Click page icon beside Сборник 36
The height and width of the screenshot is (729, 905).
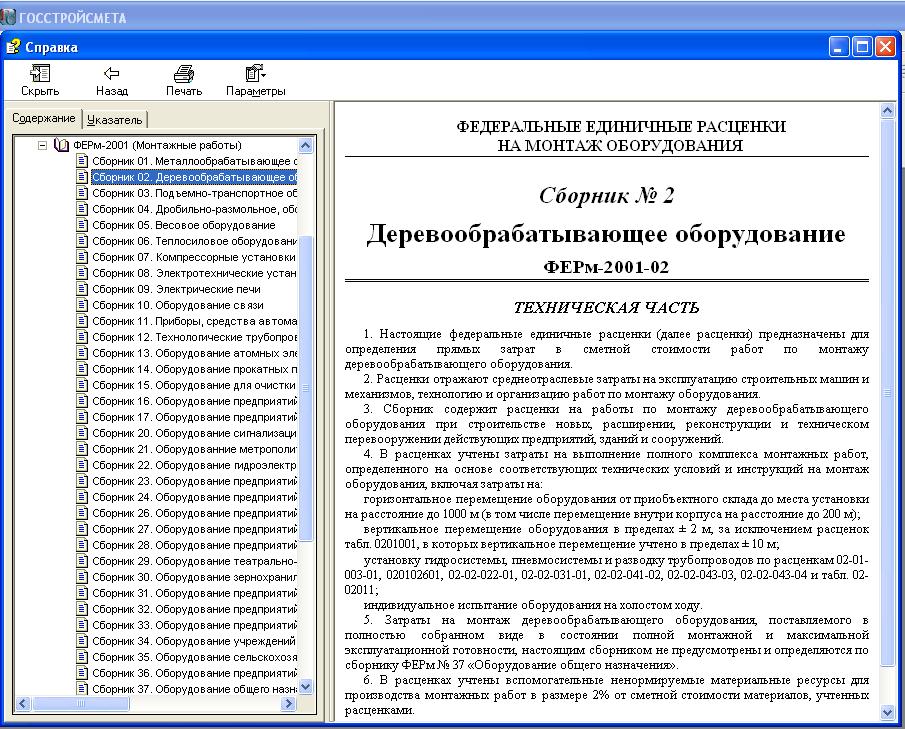[83, 673]
